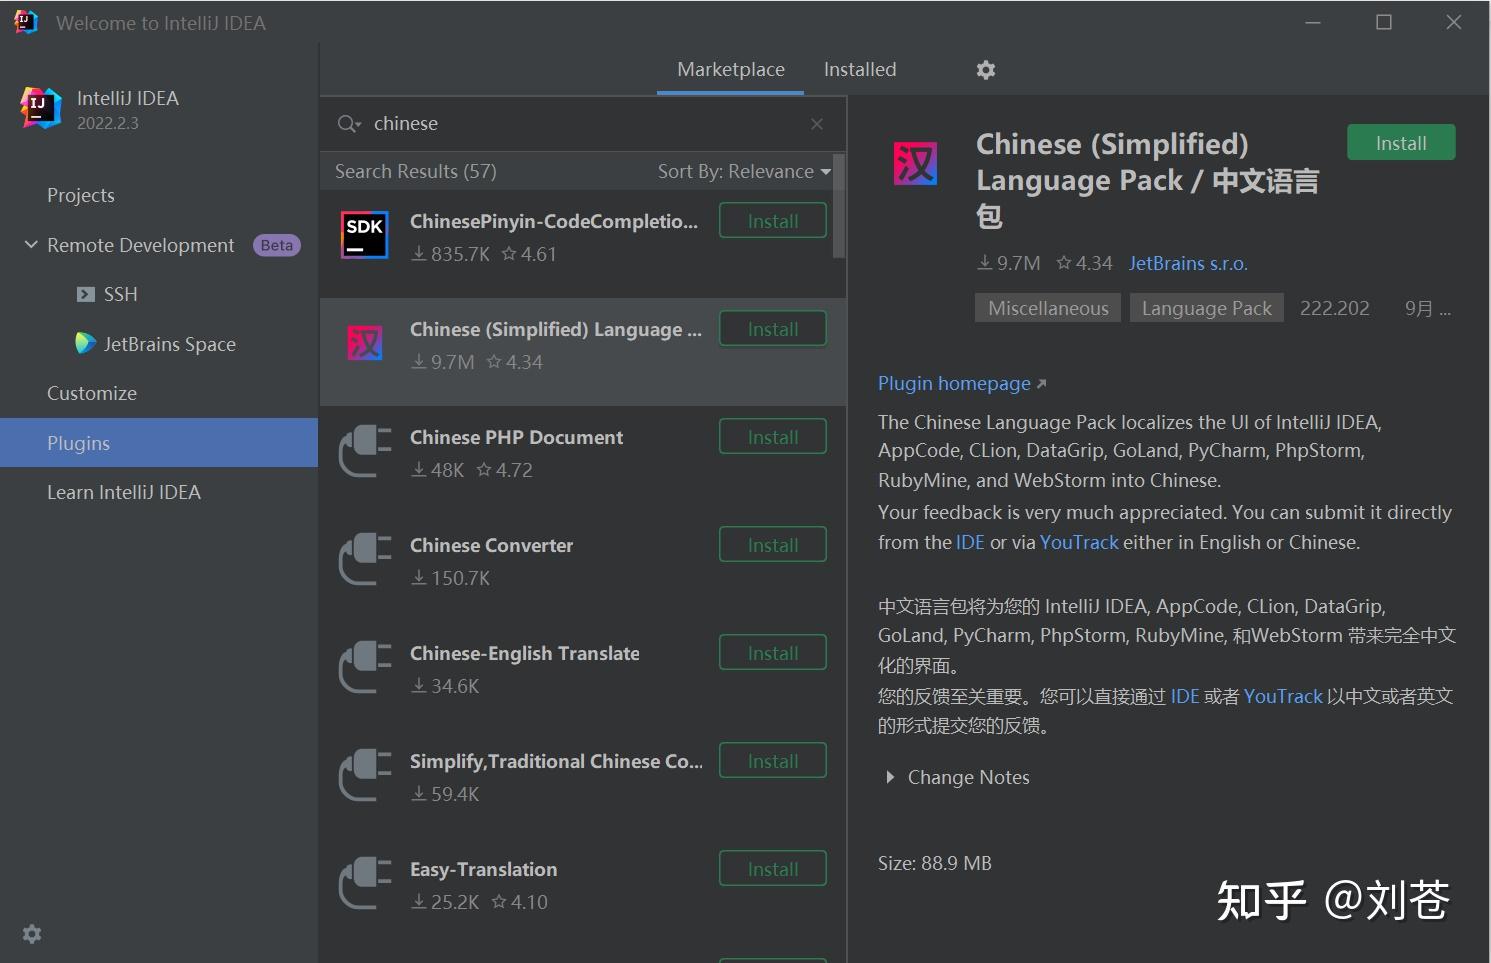Image resolution: width=1491 pixels, height=963 pixels.
Task: Click the search magnifier in the plugin search bar
Action: pos(348,123)
